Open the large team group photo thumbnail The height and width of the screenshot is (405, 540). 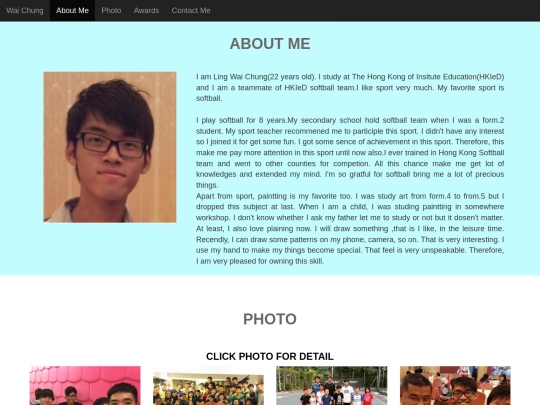pyautogui.click(x=208, y=388)
